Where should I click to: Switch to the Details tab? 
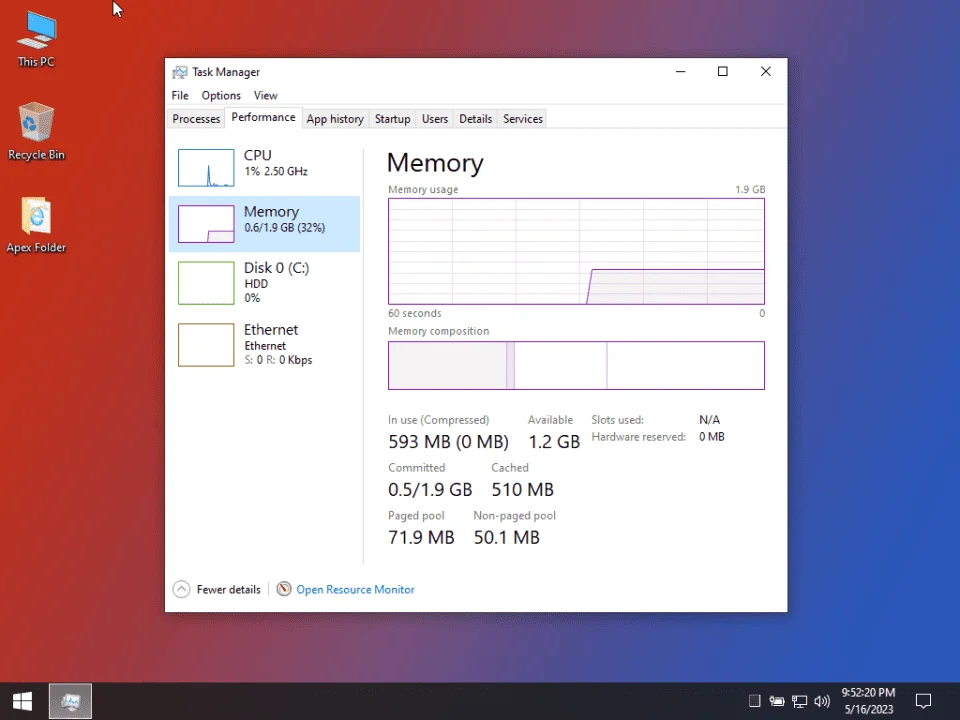point(476,119)
